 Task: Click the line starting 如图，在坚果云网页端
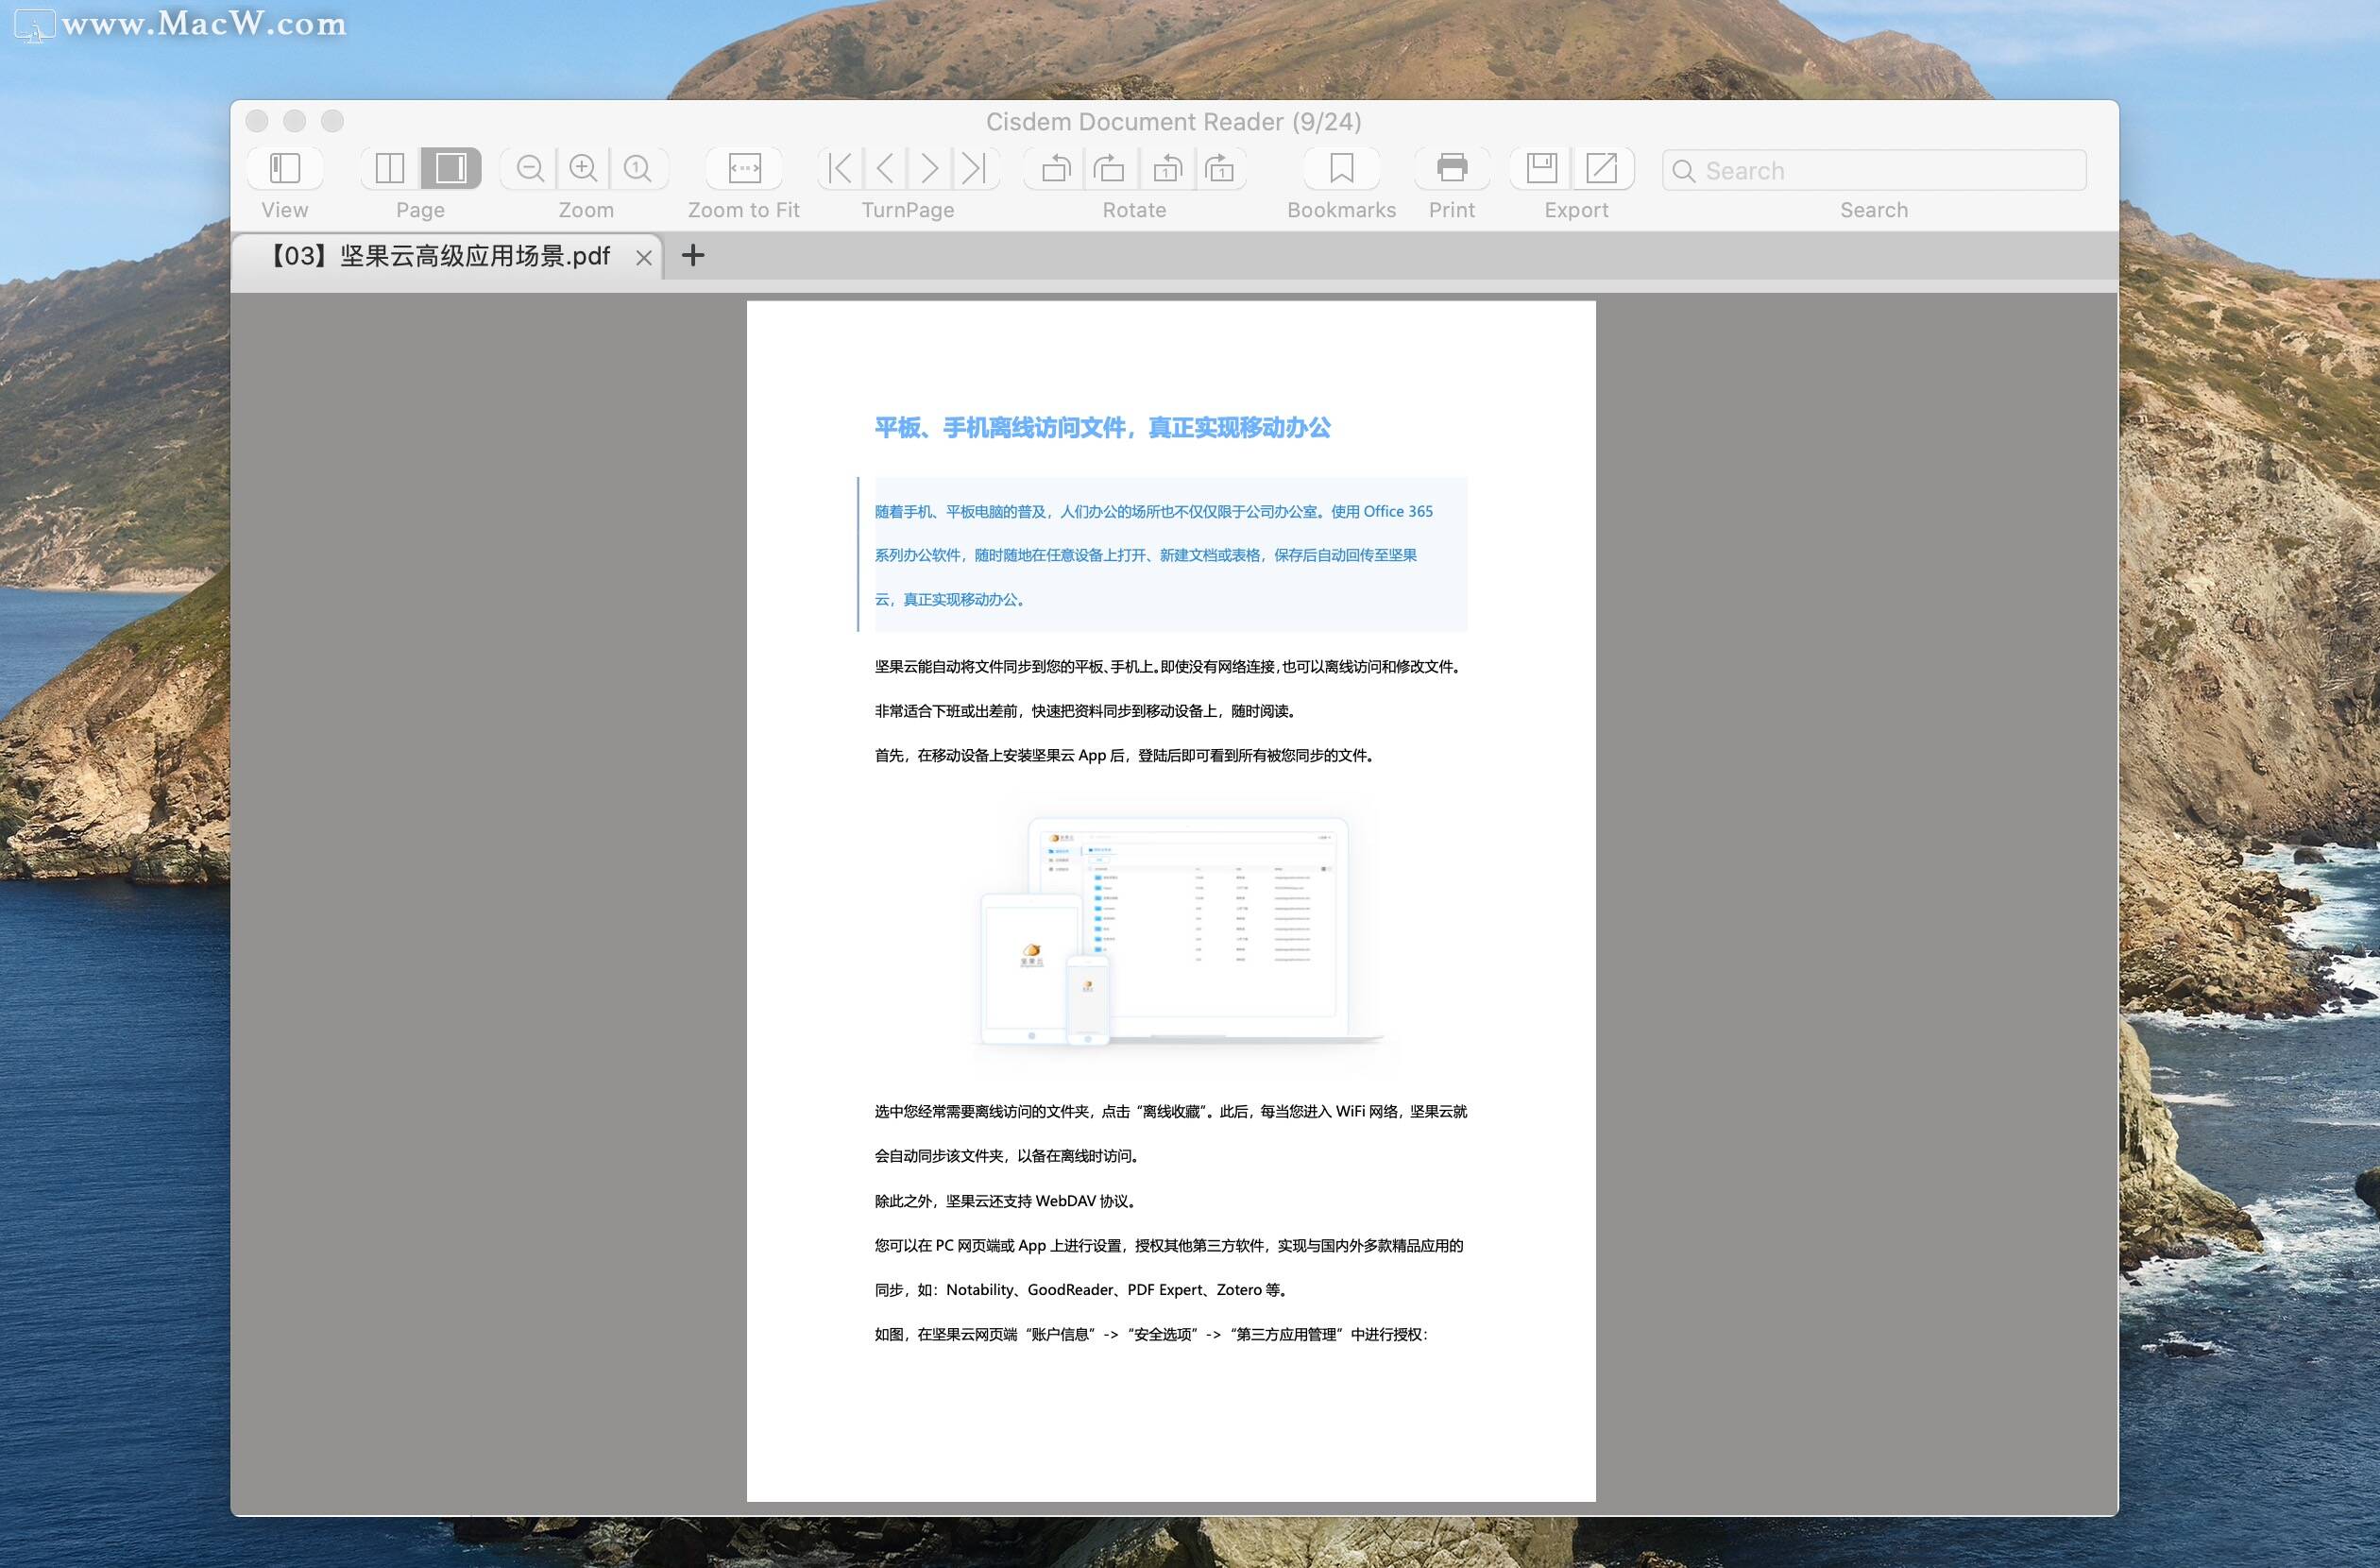pos(1151,1335)
